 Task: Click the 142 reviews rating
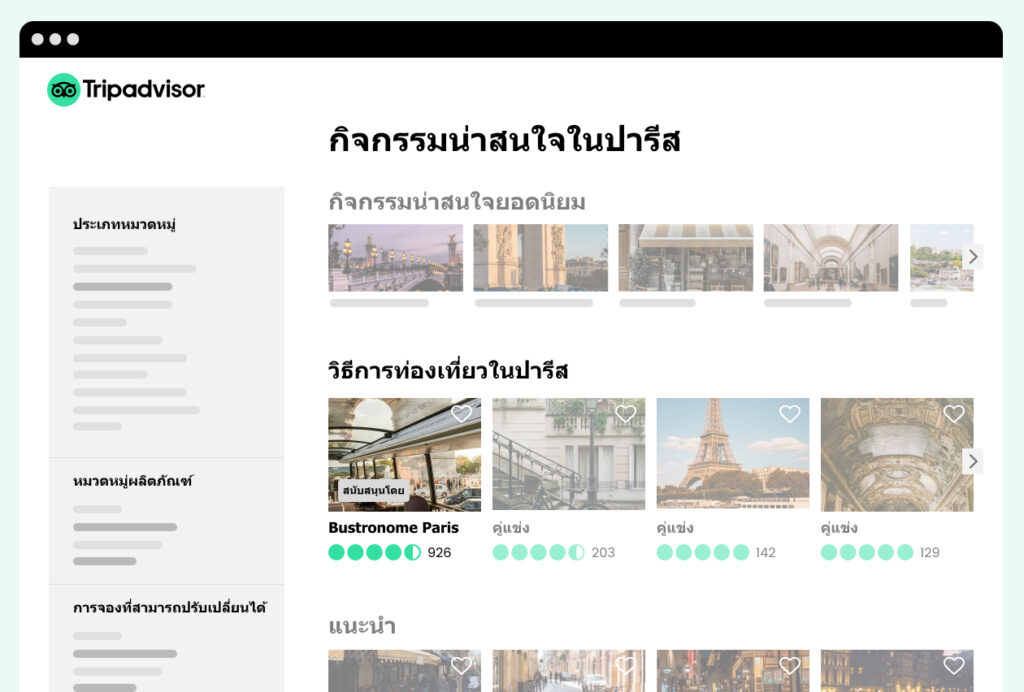pyautogui.click(x=716, y=552)
